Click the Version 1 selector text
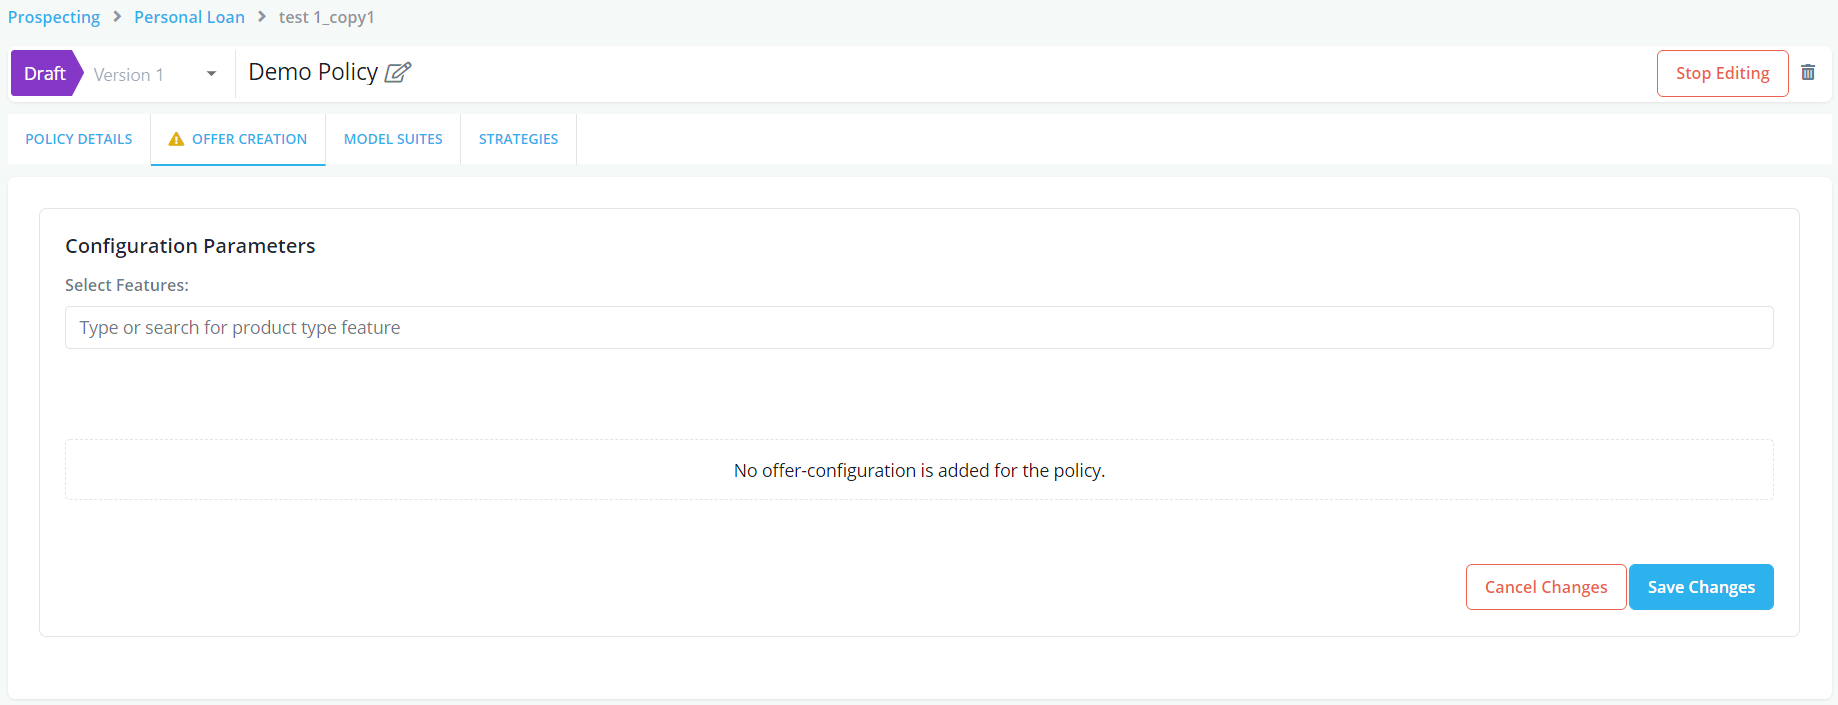This screenshot has width=1838, height=705. 129,75
